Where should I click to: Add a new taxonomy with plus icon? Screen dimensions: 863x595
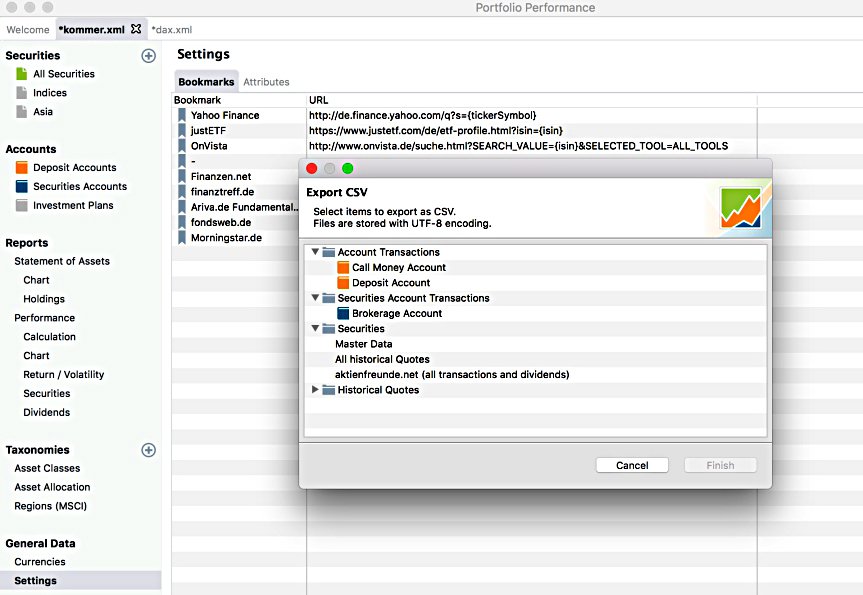point(149,450)
